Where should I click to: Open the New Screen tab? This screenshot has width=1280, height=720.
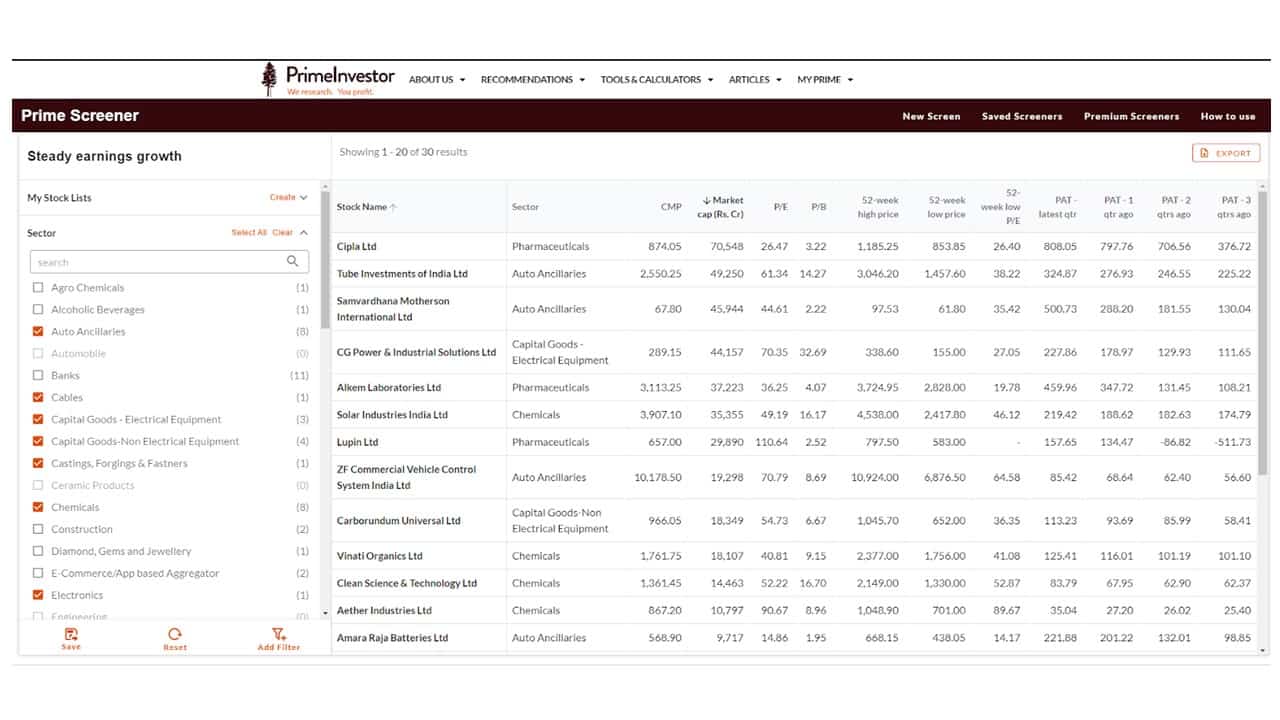(x=931, y=116)
